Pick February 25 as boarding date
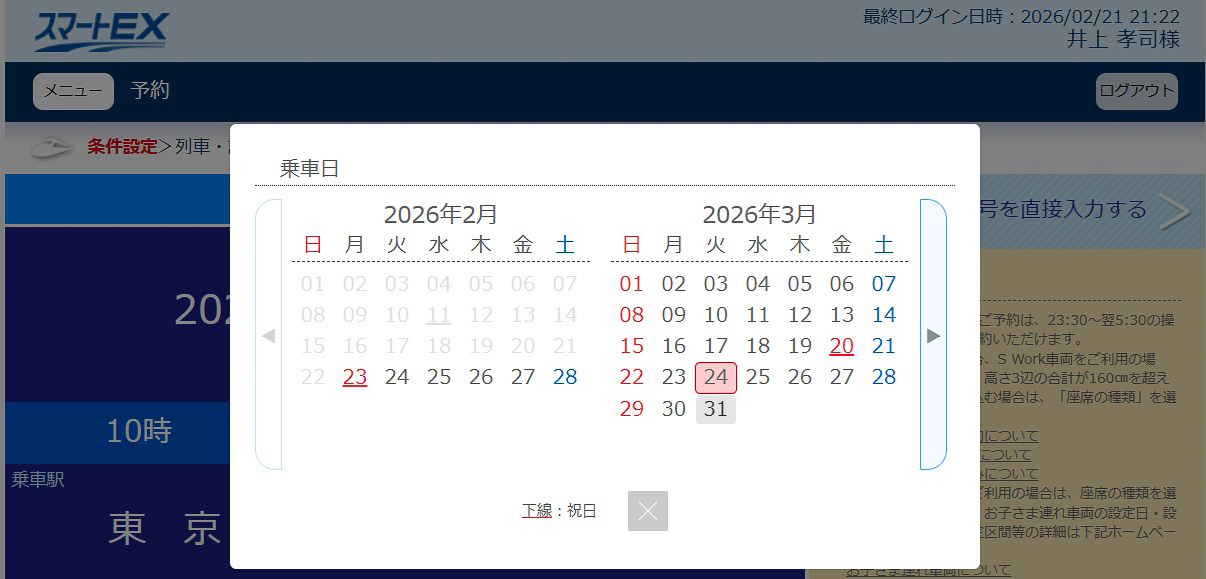The width and height of the screenshot is (1206, 579). click(x=439, y=377)
